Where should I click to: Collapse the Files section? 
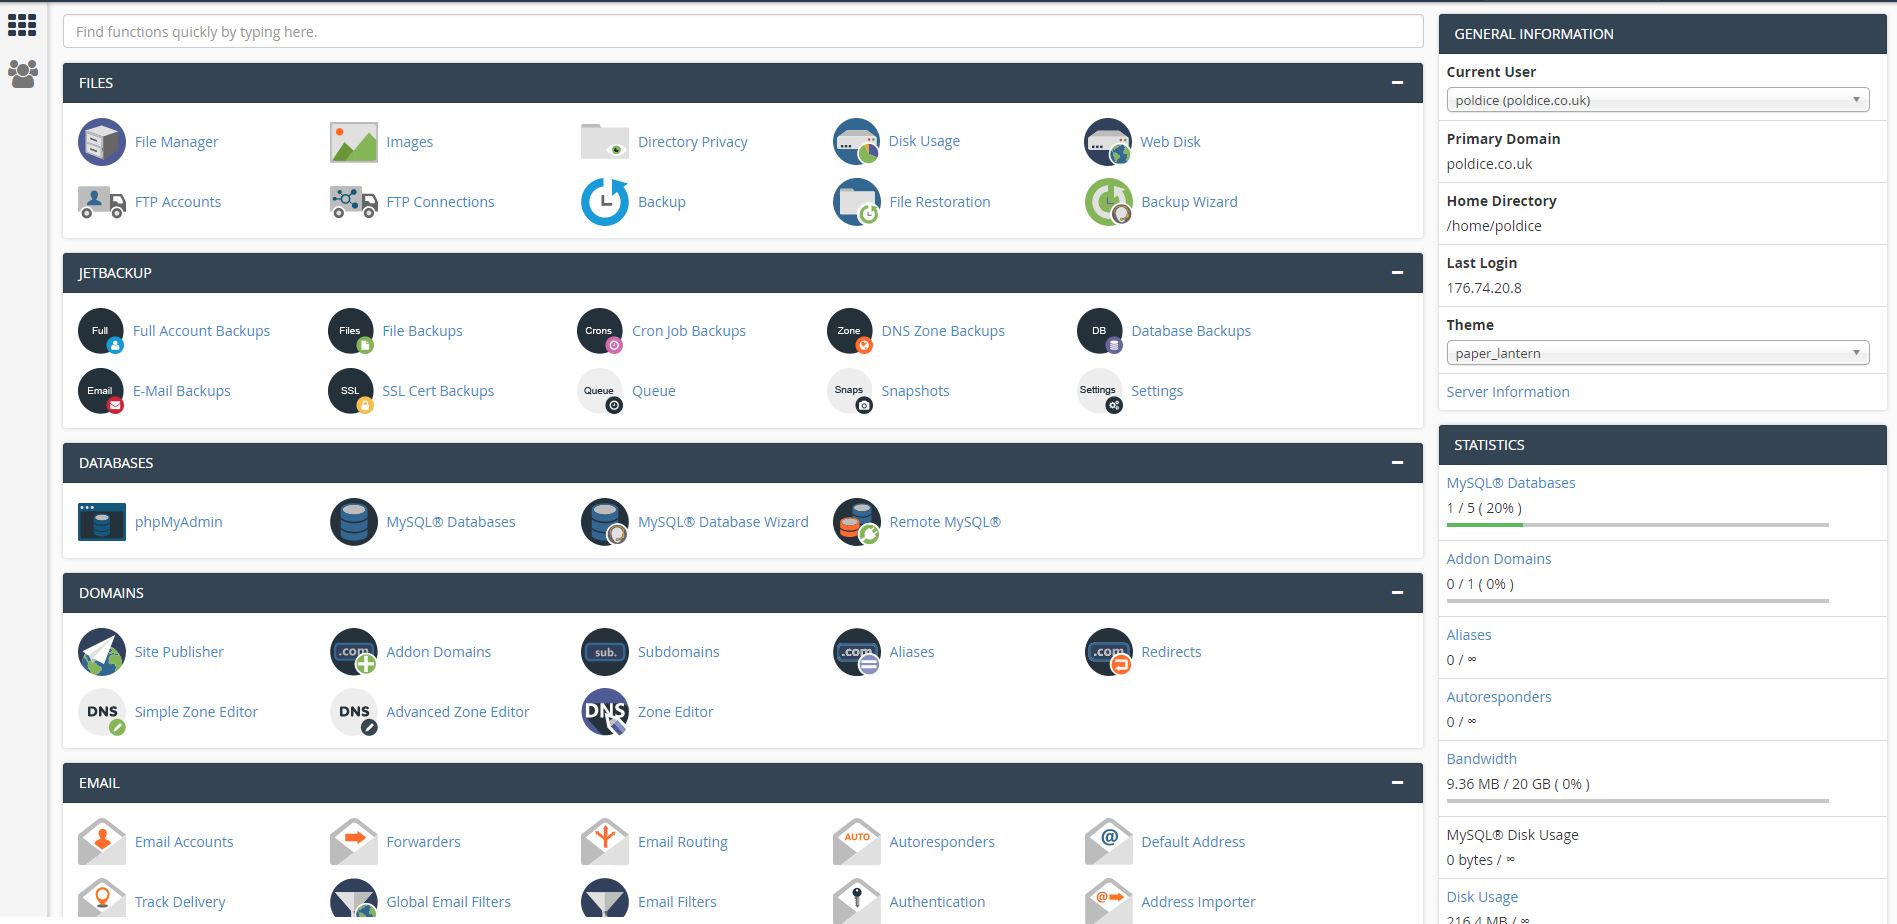click(x=1397, y=83)
